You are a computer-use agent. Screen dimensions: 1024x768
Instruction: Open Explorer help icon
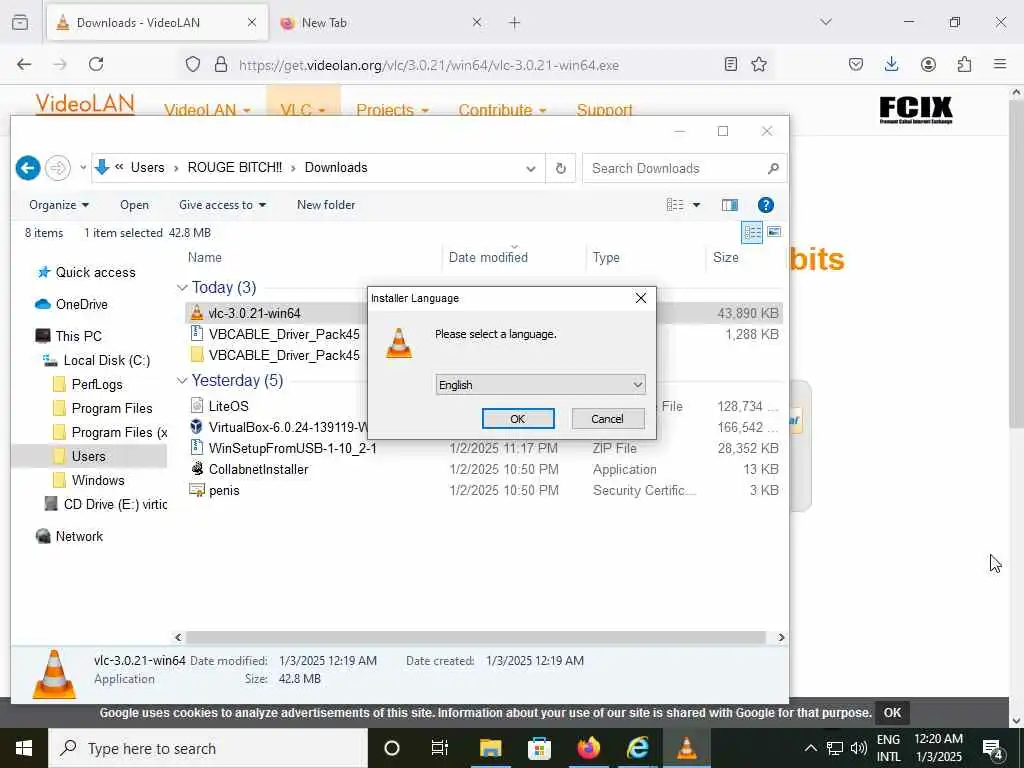(765, 205)
